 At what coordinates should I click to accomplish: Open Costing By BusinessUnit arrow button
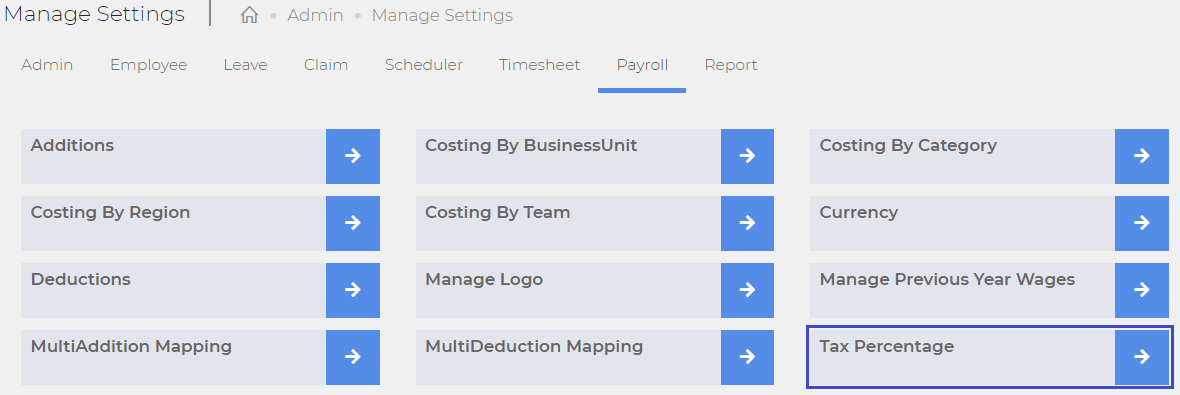coord(747,156)
